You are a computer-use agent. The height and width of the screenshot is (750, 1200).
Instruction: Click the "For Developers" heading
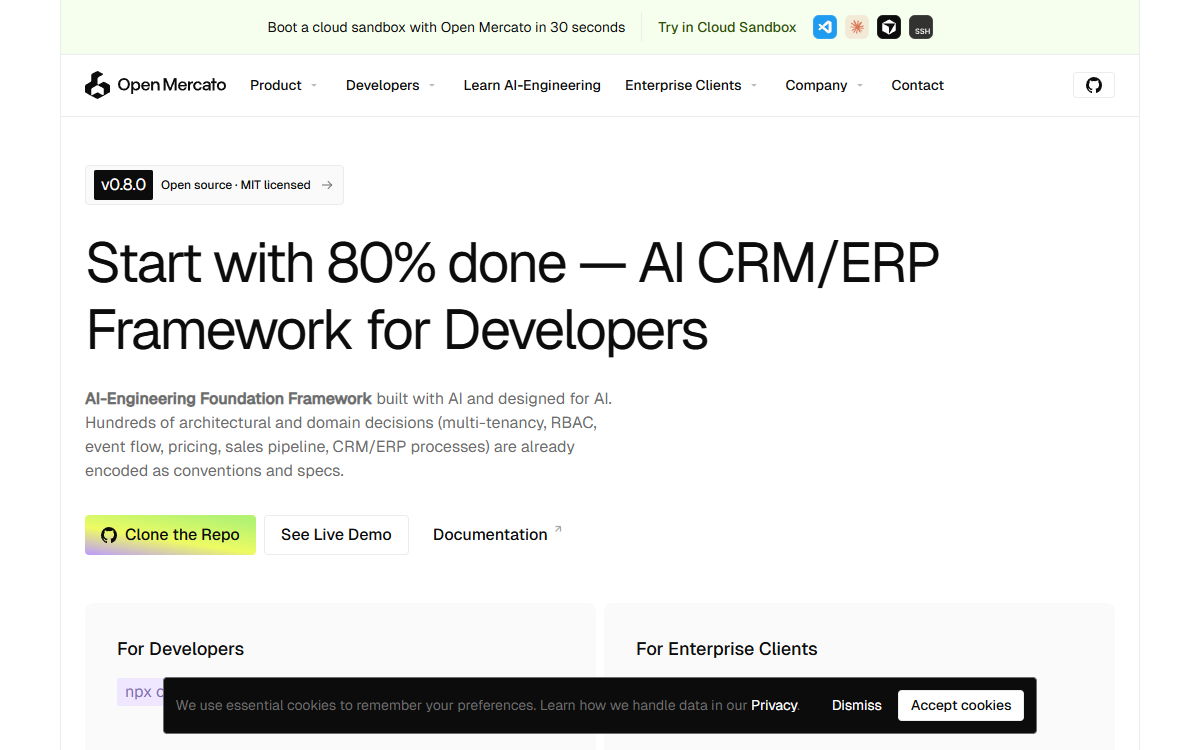180,649
